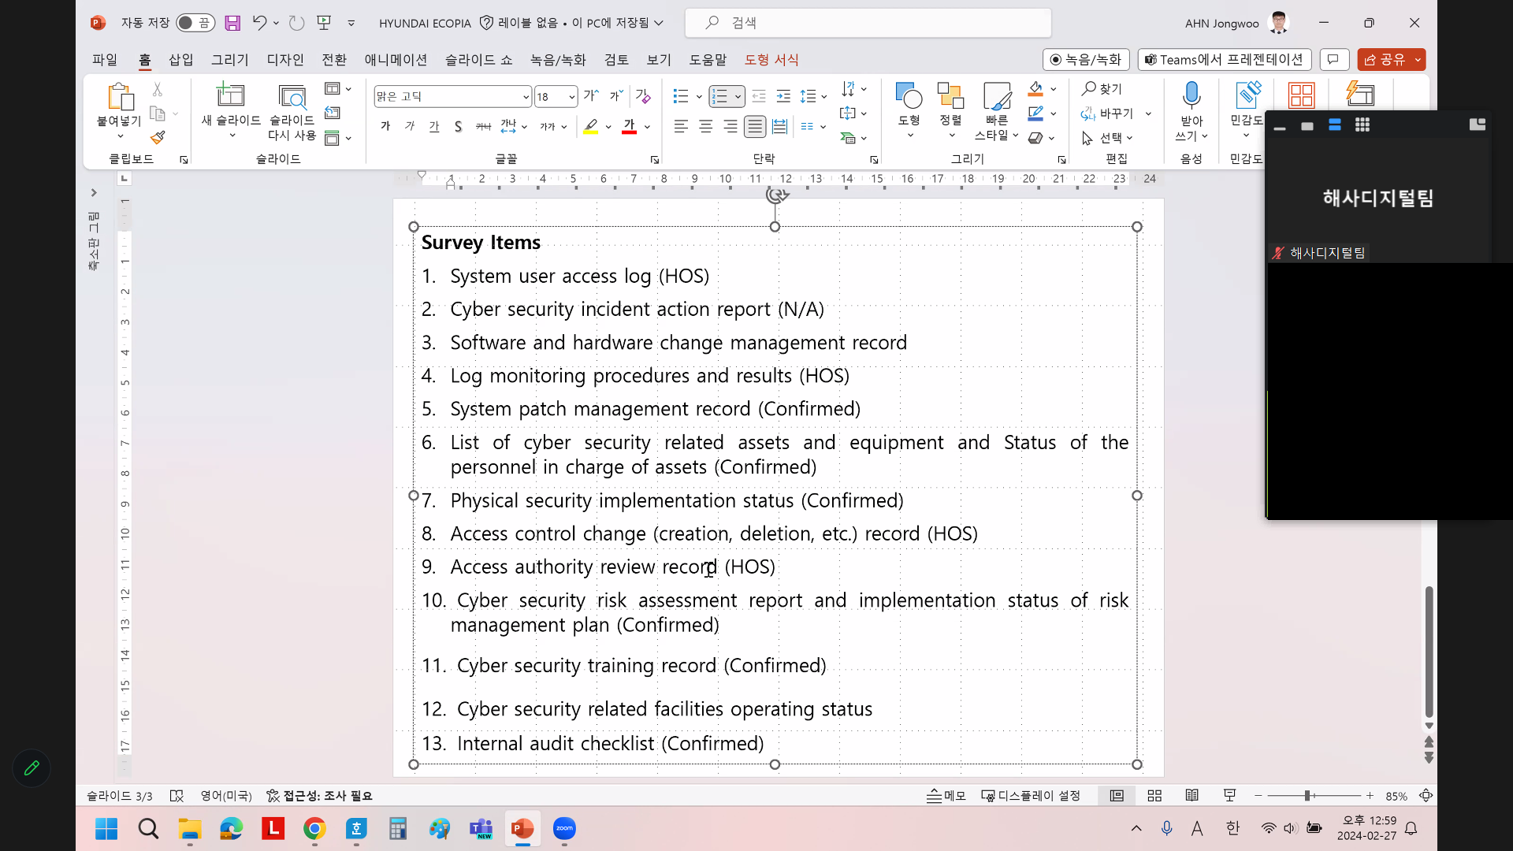Open the 애니메이션 ribbon tab
1513x851 pixels.
395,60
